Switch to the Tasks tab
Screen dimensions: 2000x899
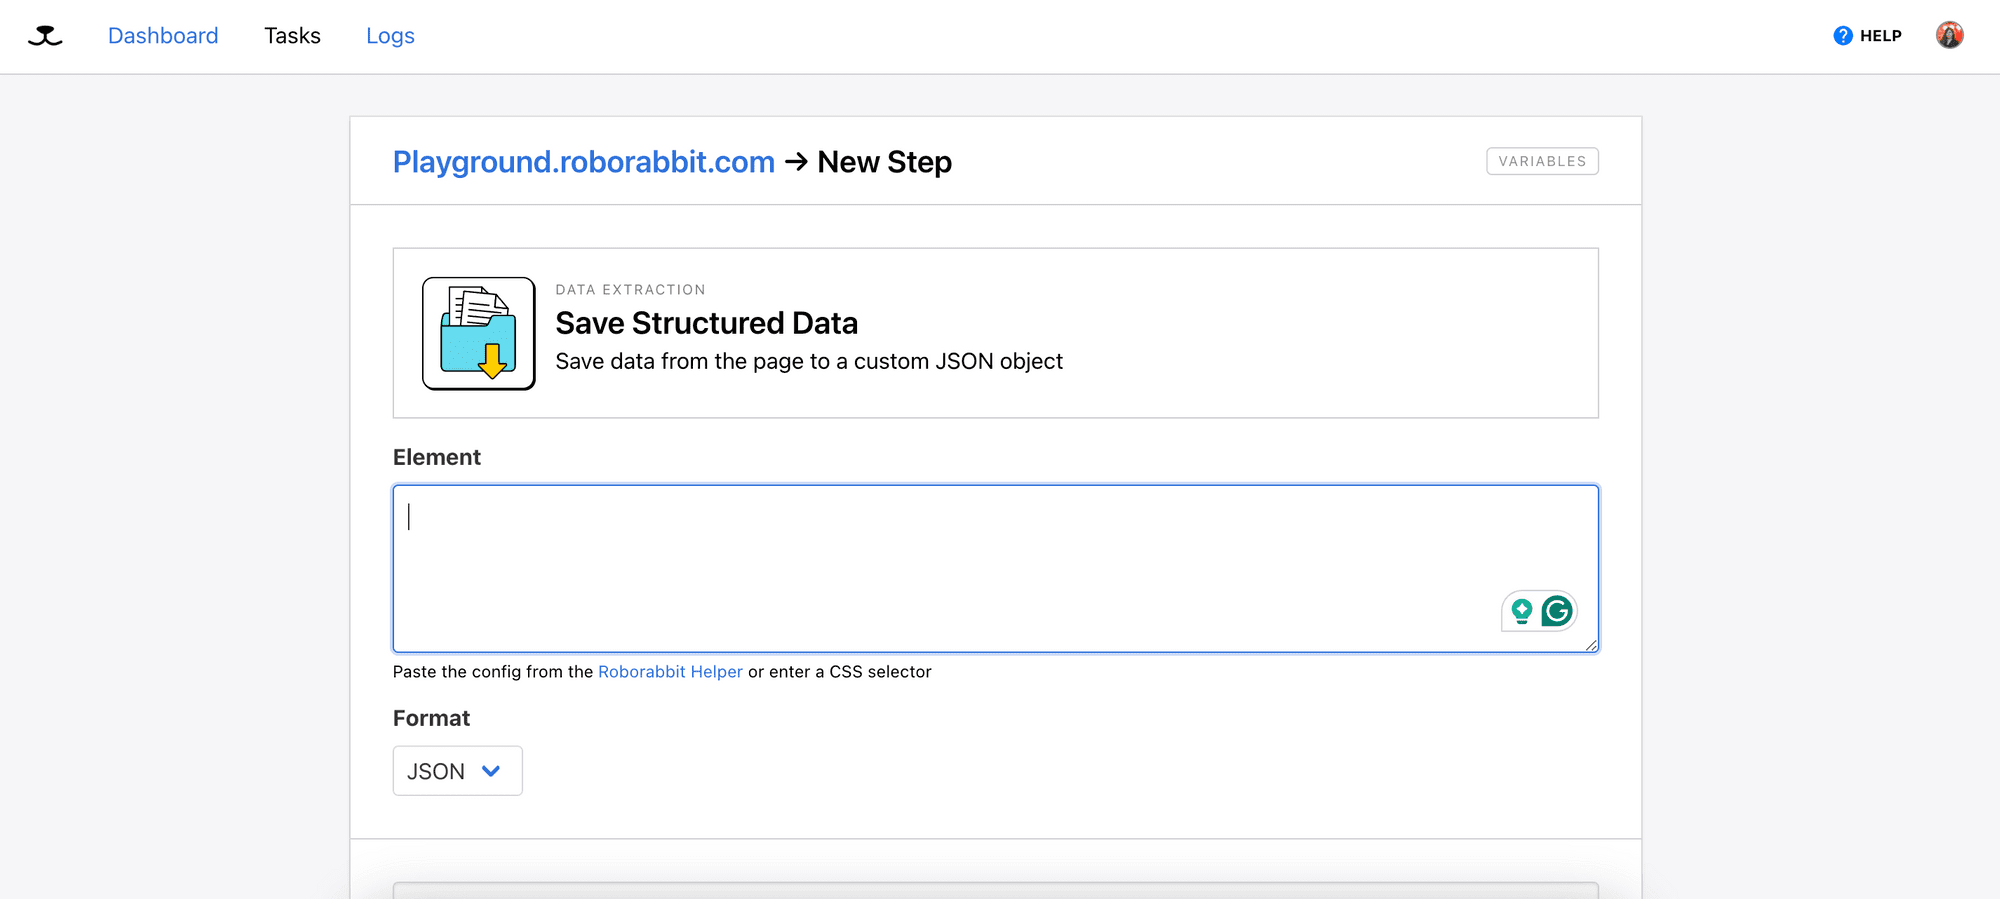click(292, 35)
